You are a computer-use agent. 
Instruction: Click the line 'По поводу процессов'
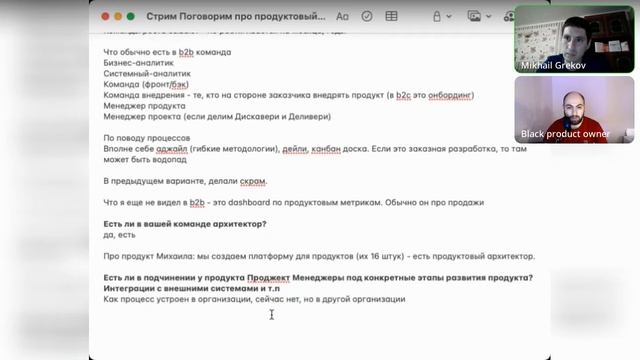147,138
